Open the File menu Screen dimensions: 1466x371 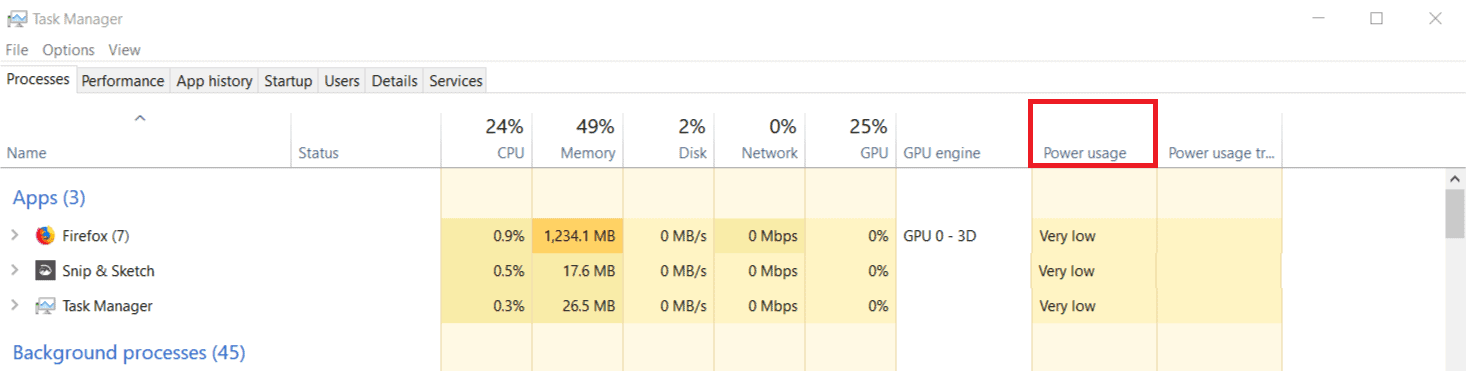click(17, 50)
